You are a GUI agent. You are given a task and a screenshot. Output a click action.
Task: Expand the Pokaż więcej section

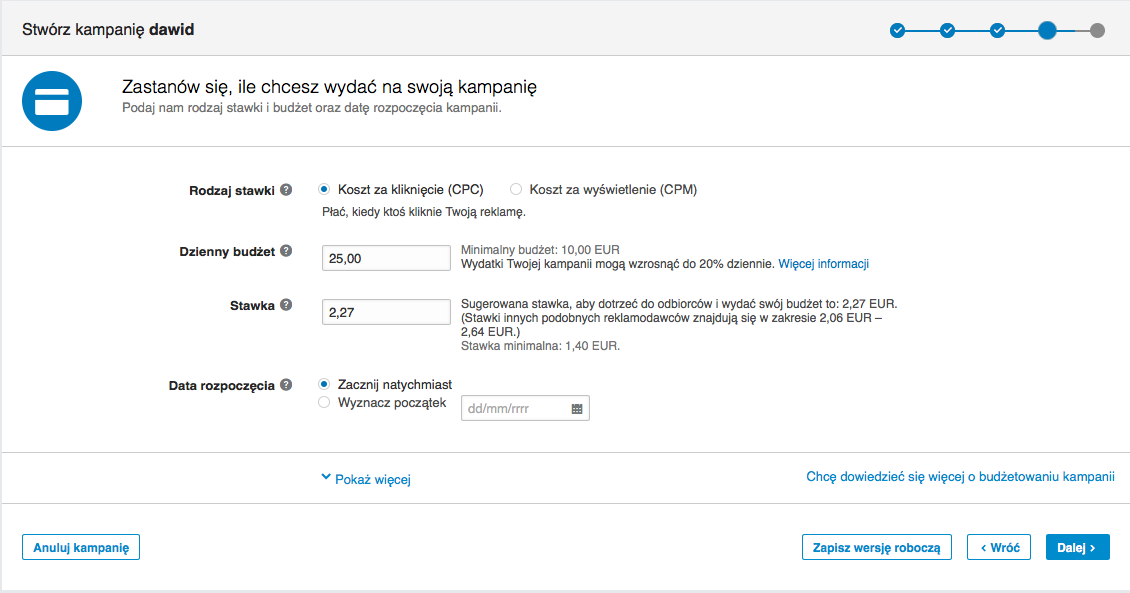pyautogui.click(x=366, y=479)
